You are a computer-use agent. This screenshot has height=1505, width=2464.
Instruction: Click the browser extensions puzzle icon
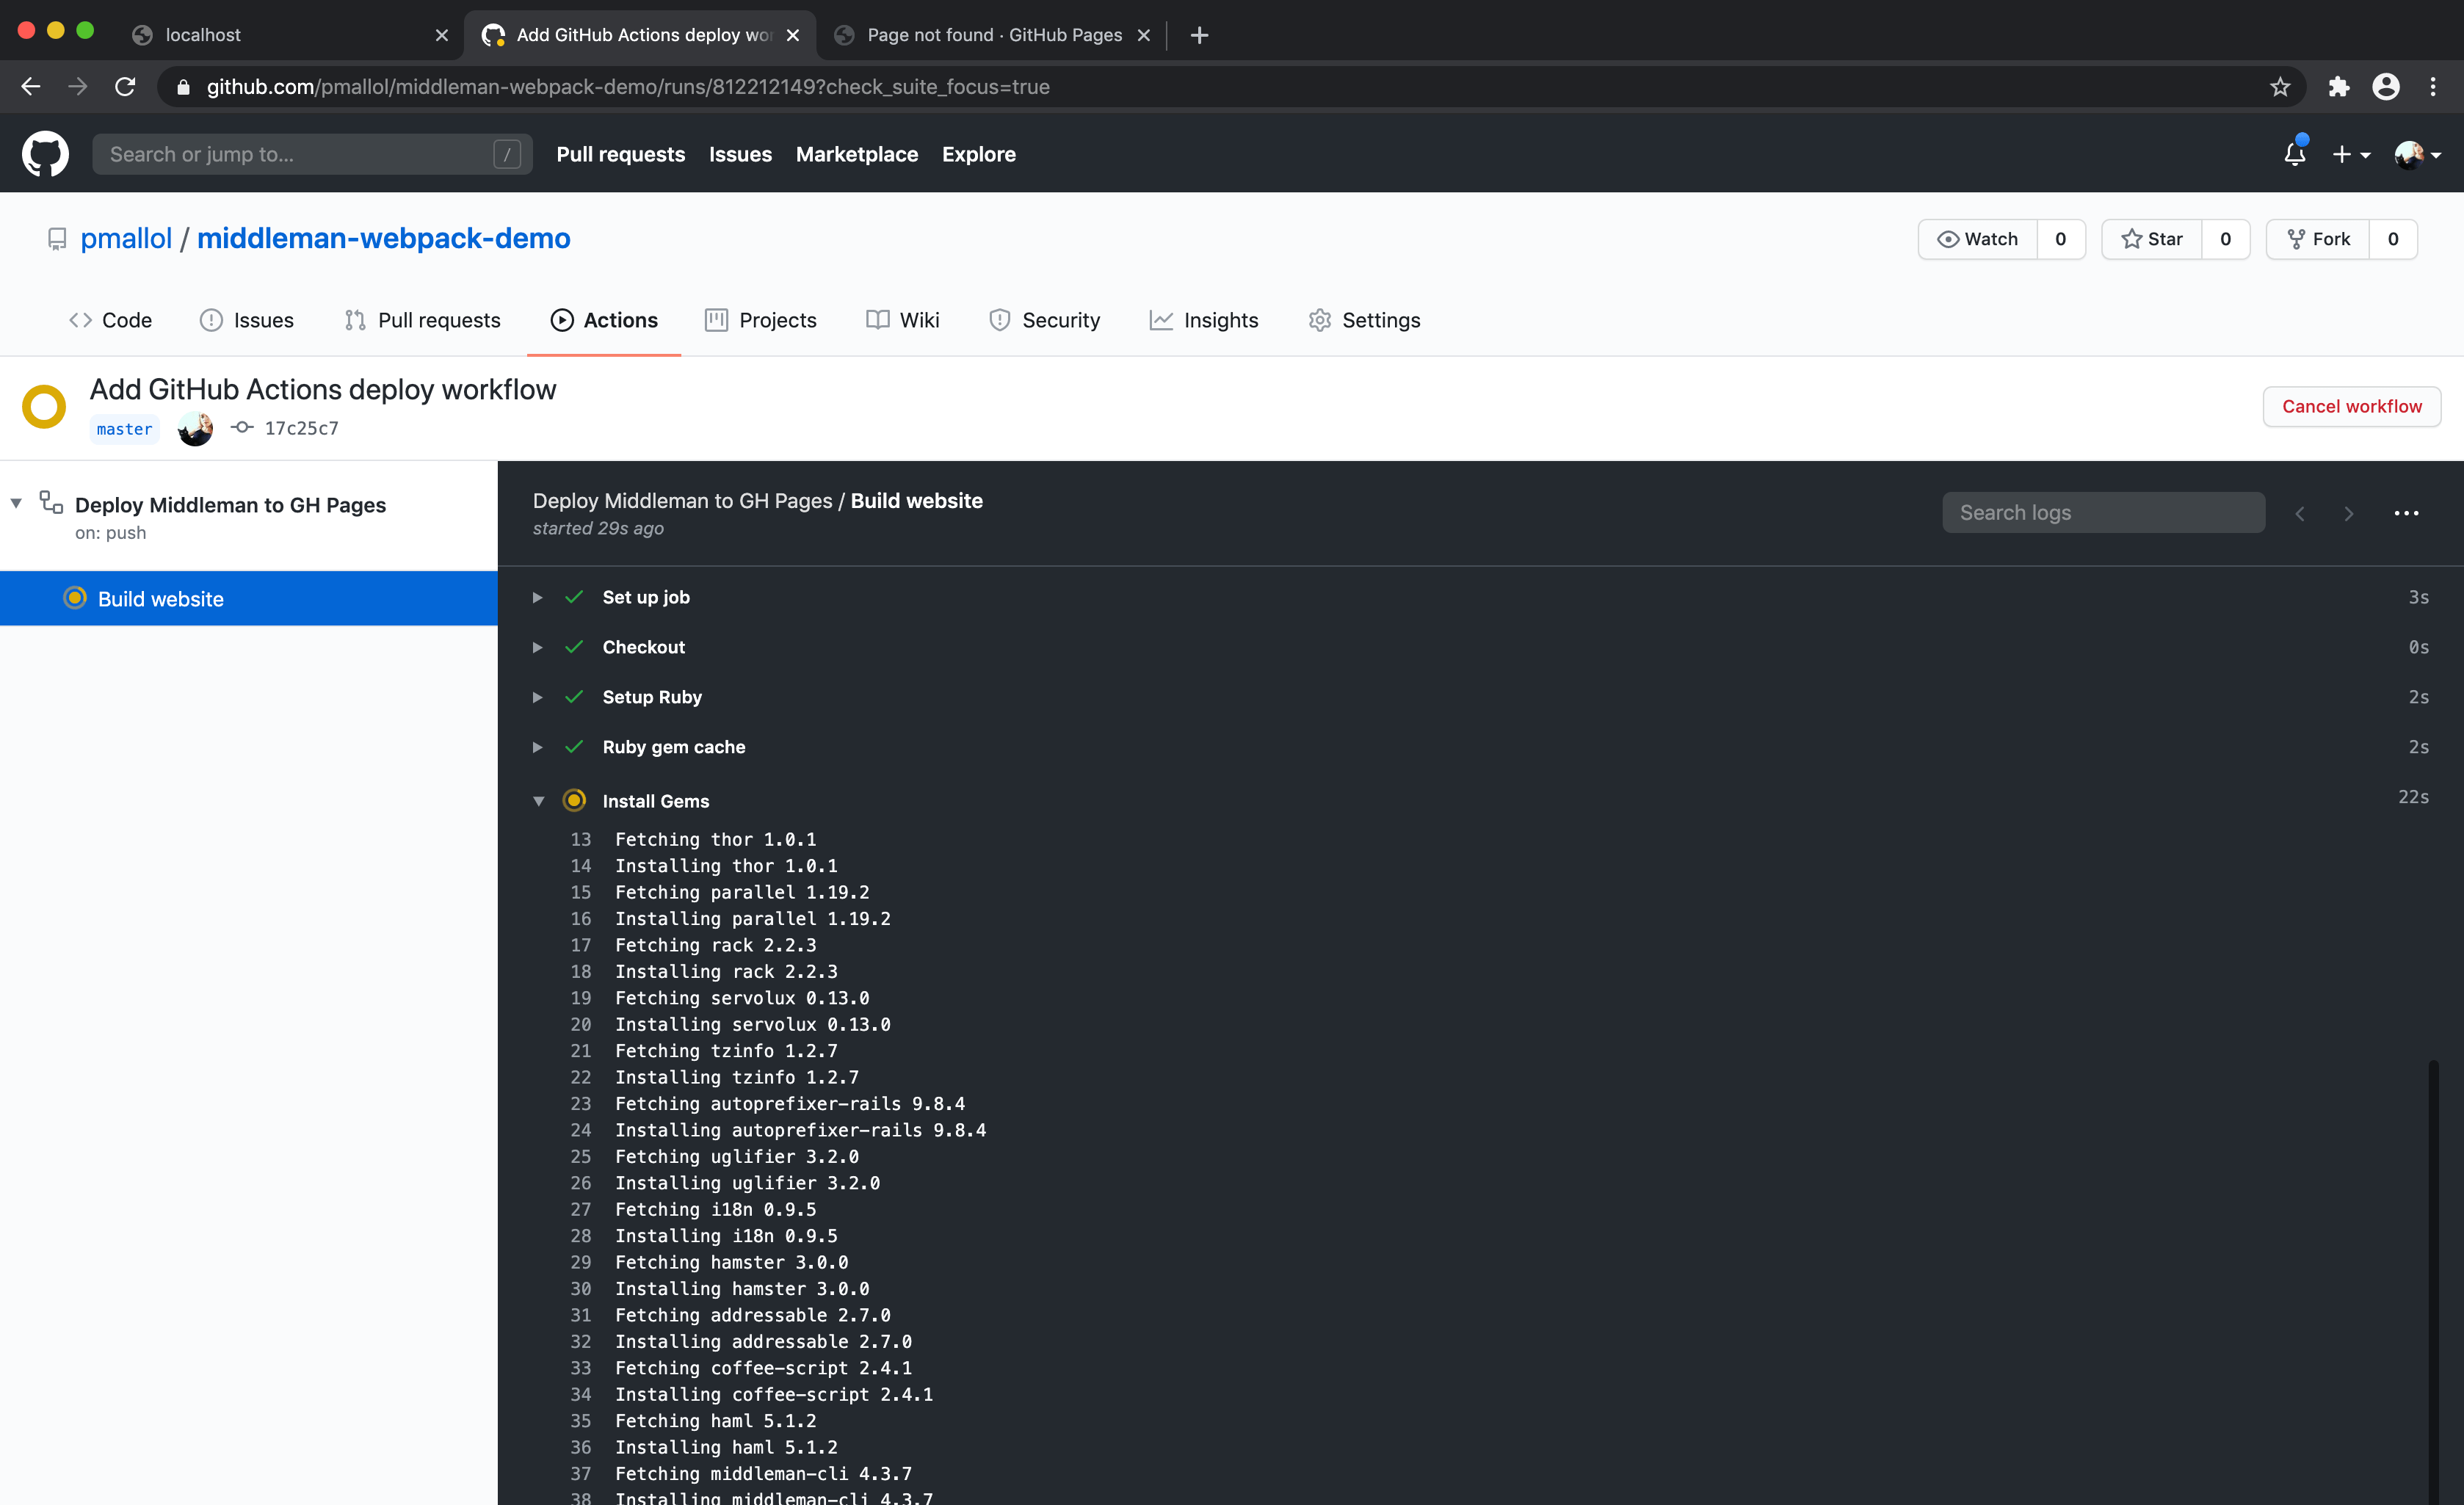2339,87
